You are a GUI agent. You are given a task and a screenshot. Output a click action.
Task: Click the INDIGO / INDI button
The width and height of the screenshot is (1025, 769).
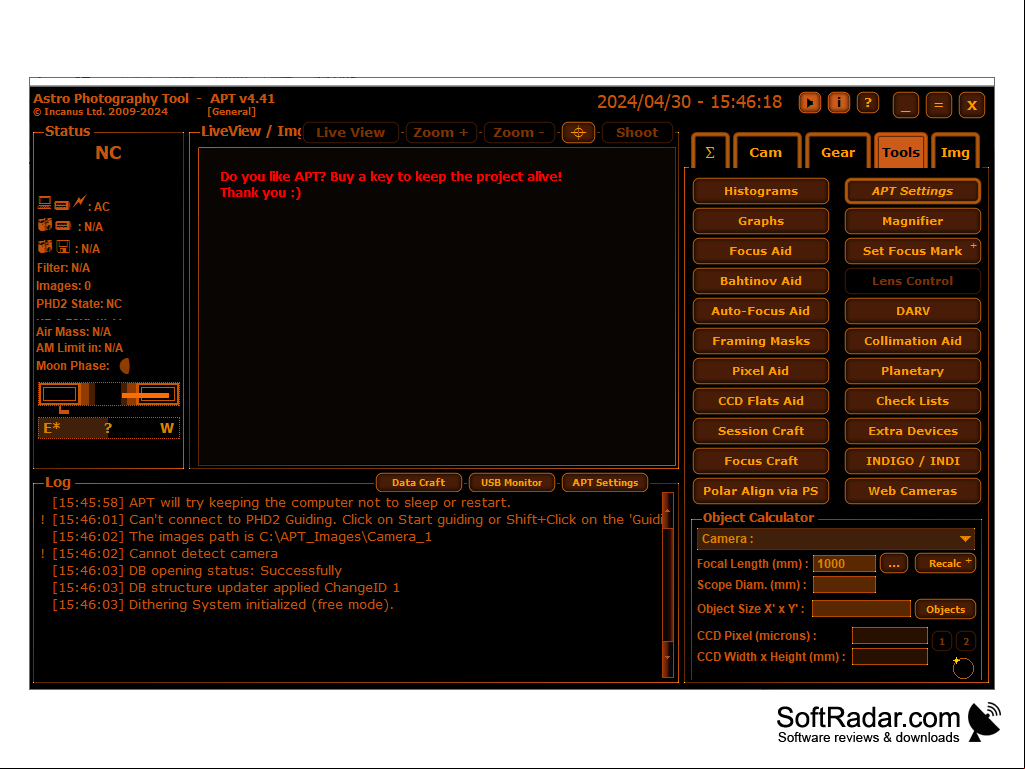(913, 461)
